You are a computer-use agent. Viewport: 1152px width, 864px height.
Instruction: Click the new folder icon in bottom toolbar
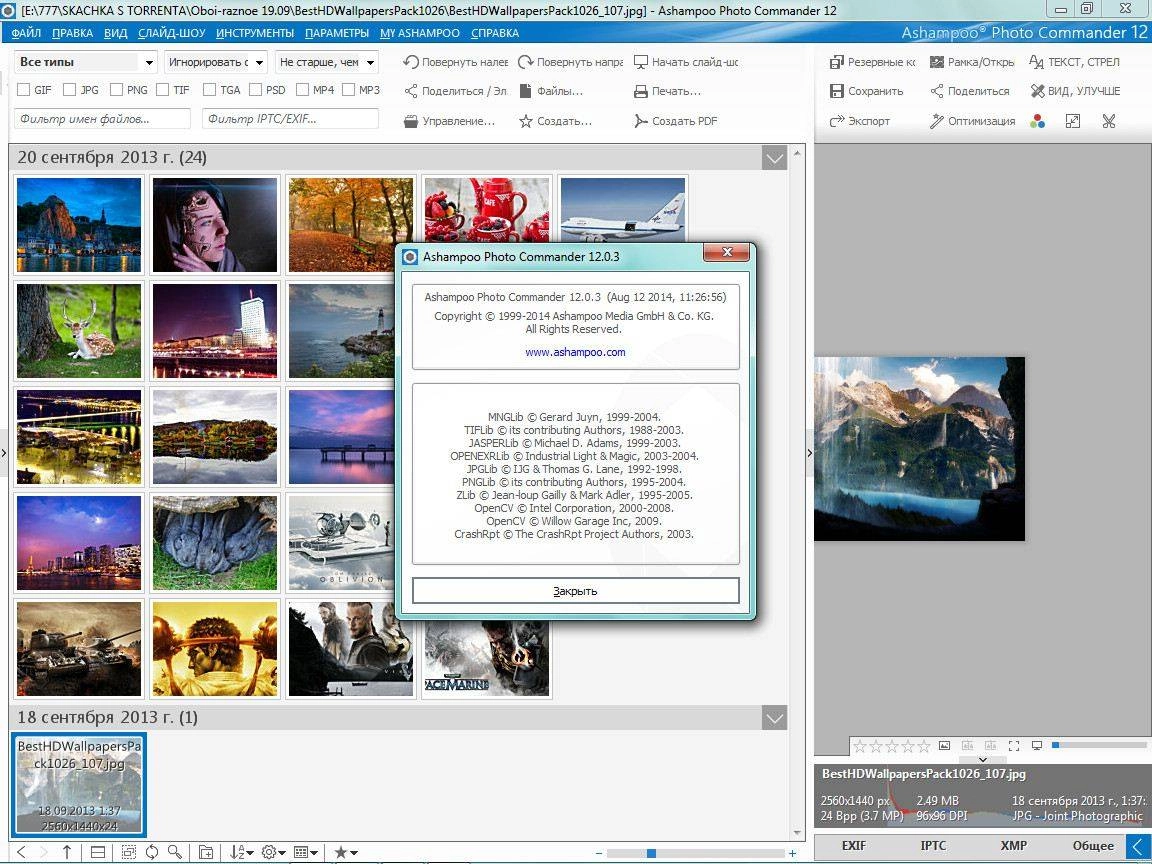[x=206, y=852]
